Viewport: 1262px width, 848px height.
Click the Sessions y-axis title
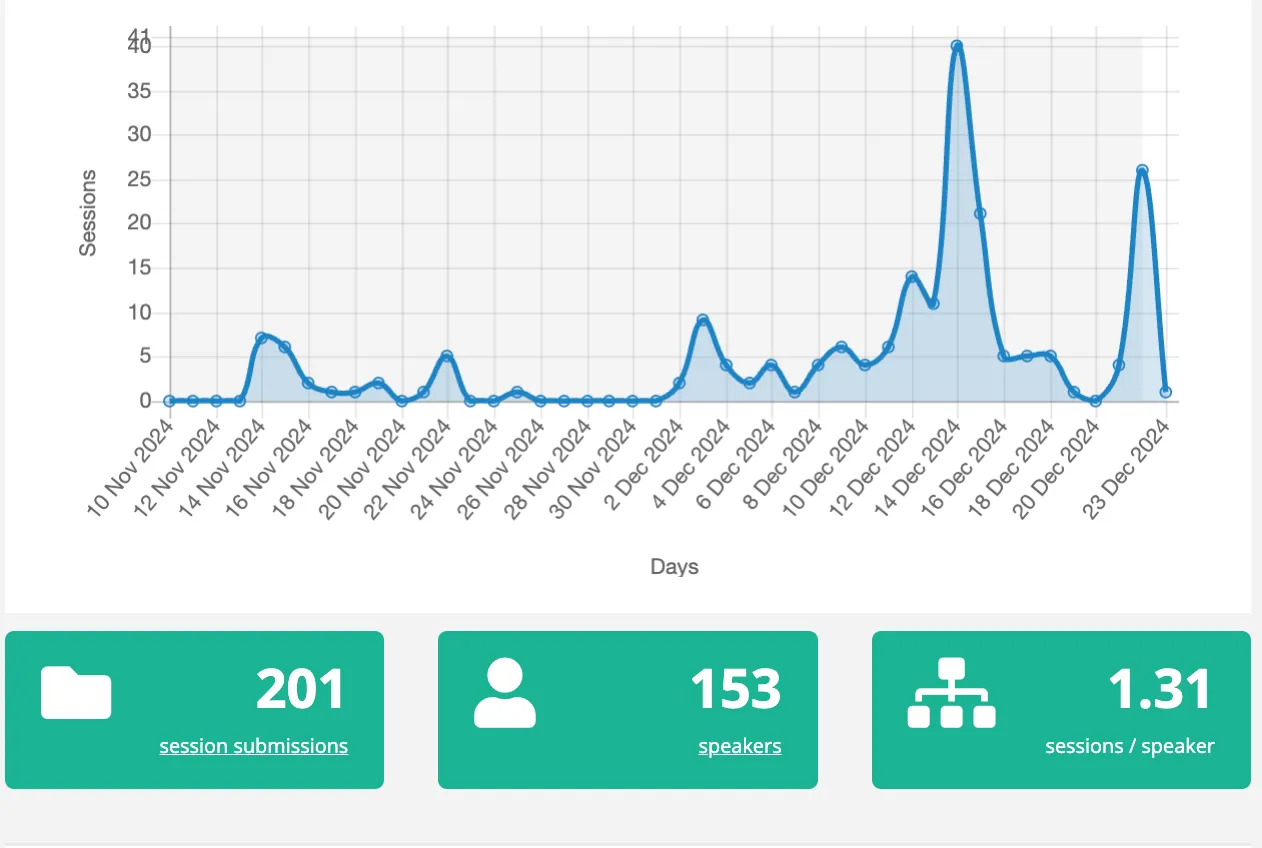pos(89,213)
